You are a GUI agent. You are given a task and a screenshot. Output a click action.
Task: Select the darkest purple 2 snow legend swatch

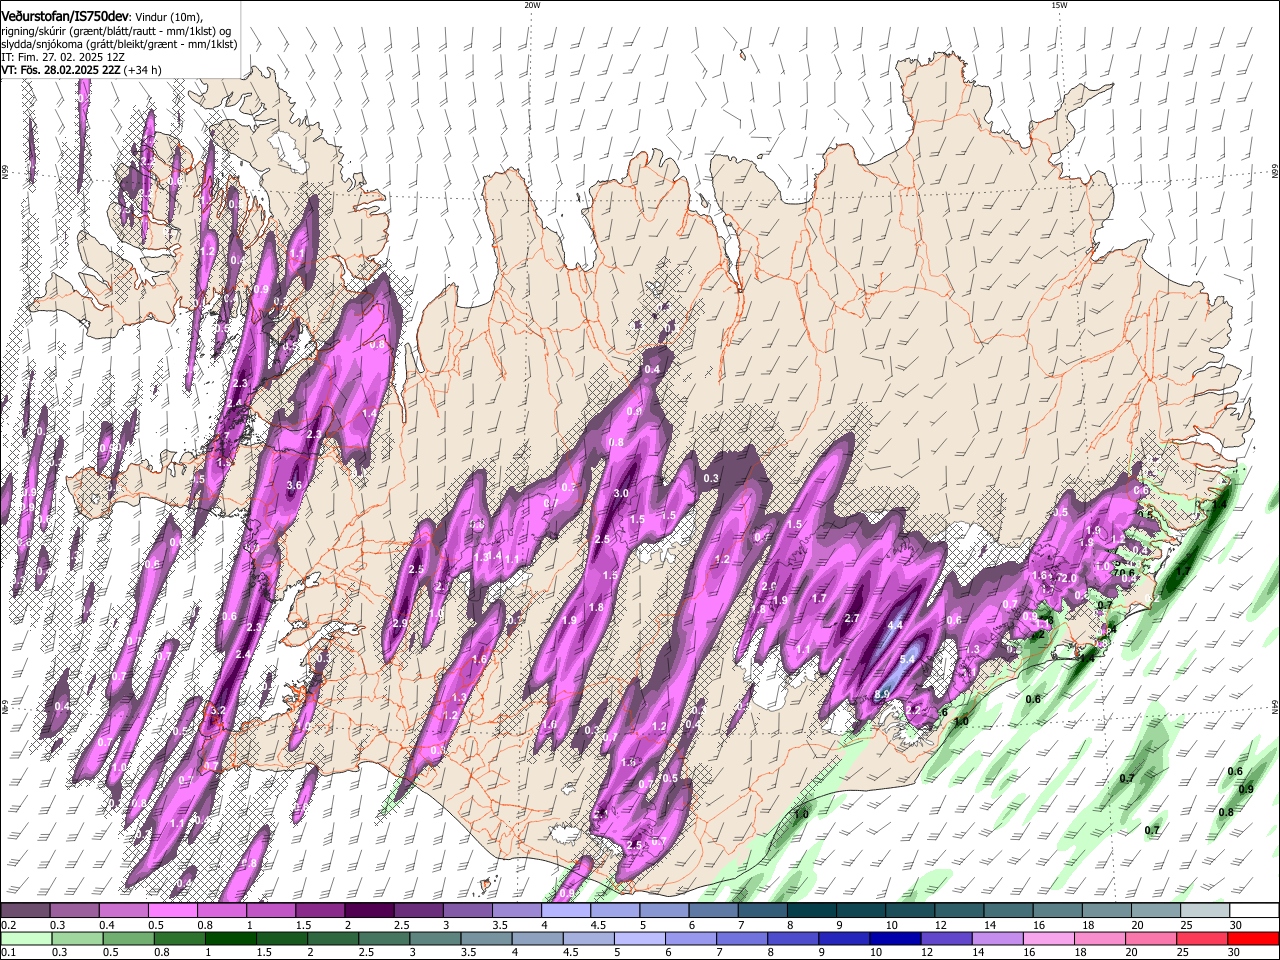coord(368,911)
